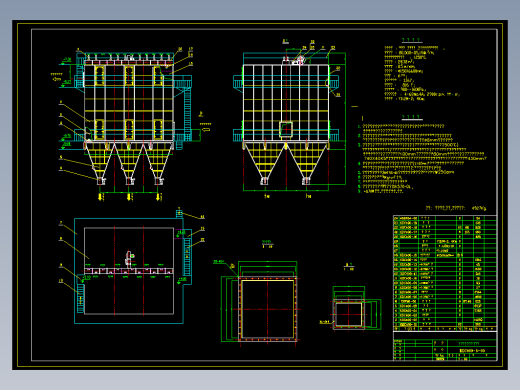The image size is (520, 390).
Task: Click the green parts list table
Action: coord(445,273)
